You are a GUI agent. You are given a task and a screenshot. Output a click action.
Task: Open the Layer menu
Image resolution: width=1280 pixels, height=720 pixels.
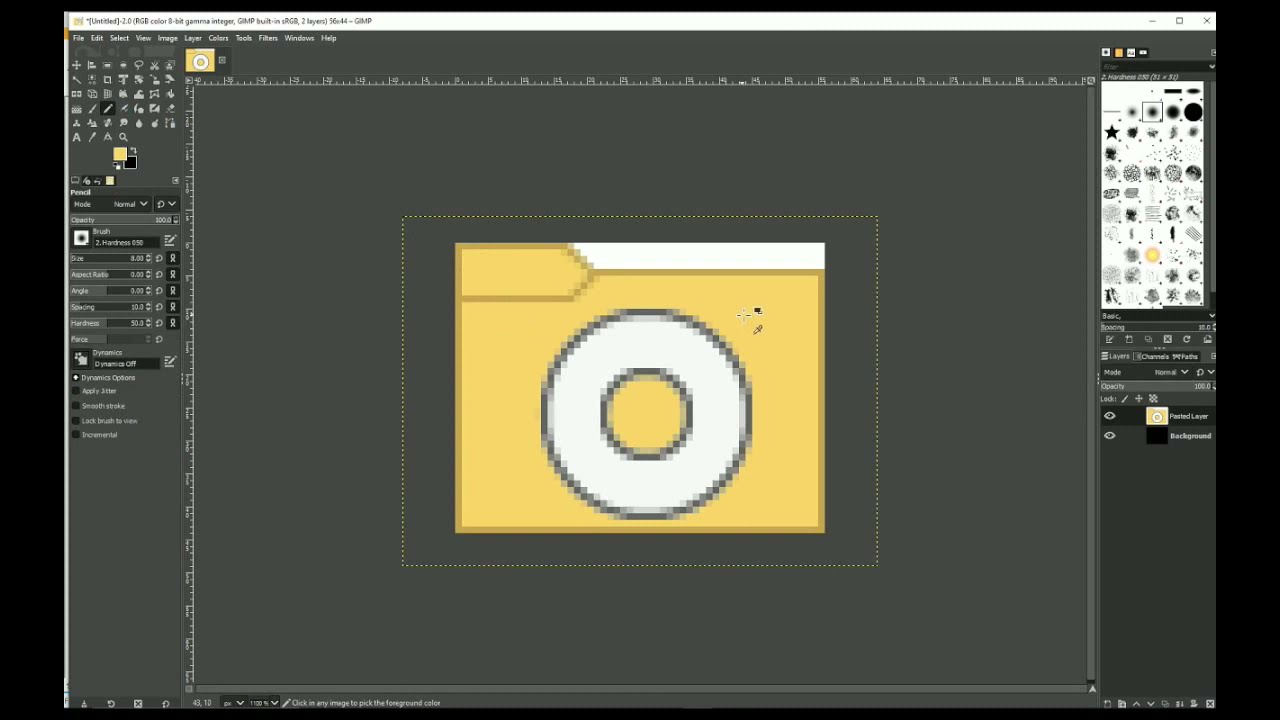193,38
